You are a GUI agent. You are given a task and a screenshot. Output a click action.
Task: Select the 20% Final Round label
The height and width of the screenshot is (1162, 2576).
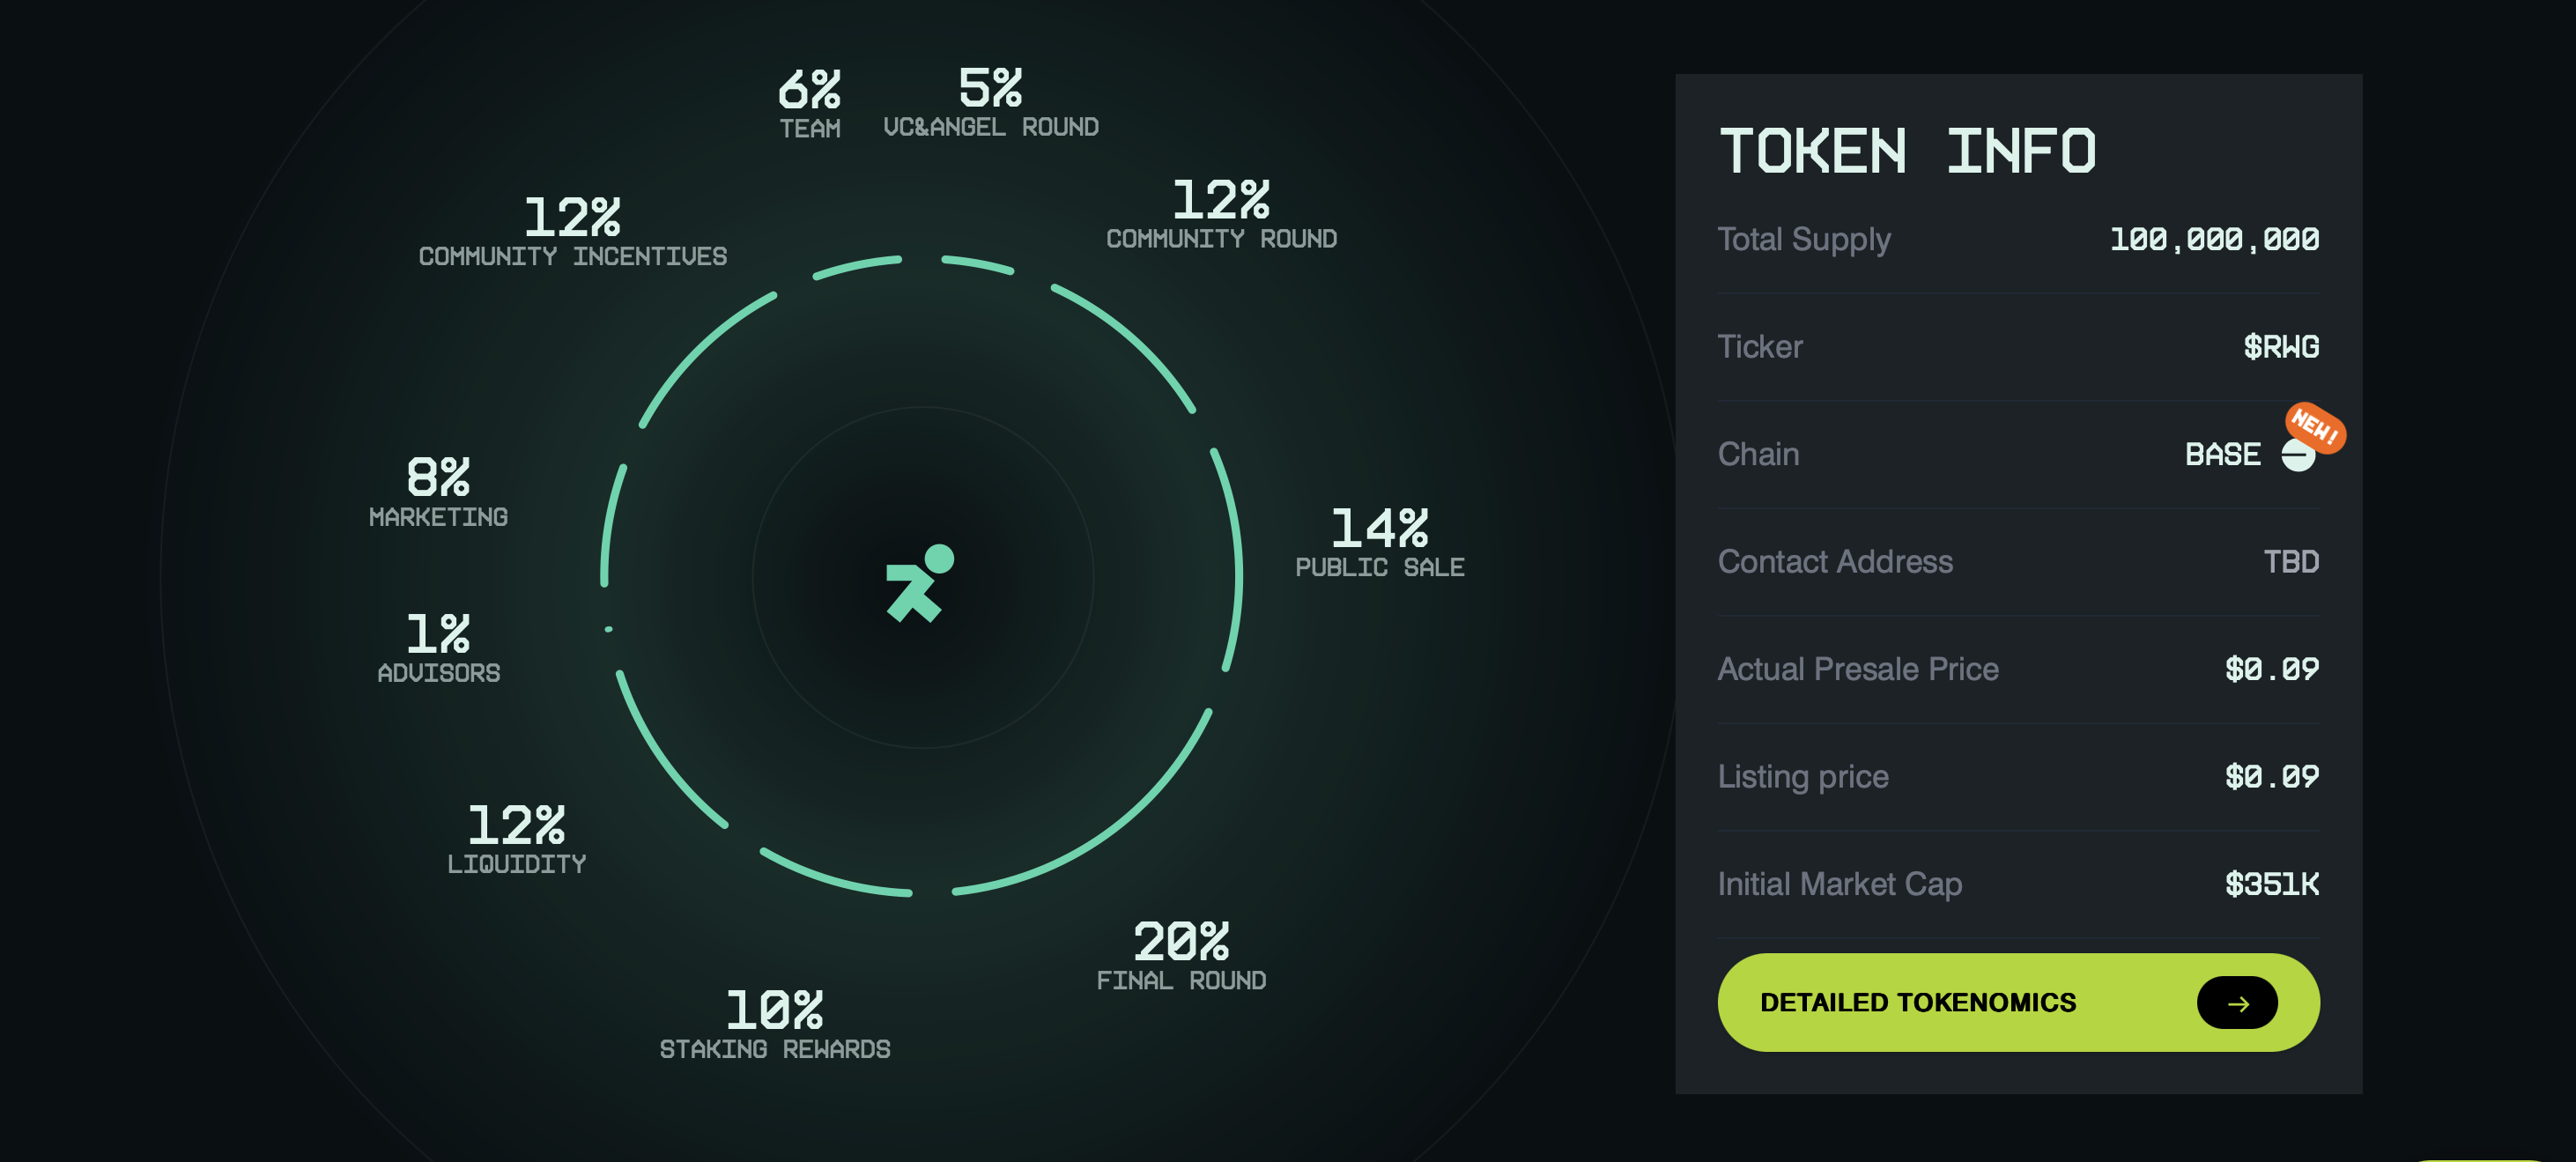[1181, 955]
